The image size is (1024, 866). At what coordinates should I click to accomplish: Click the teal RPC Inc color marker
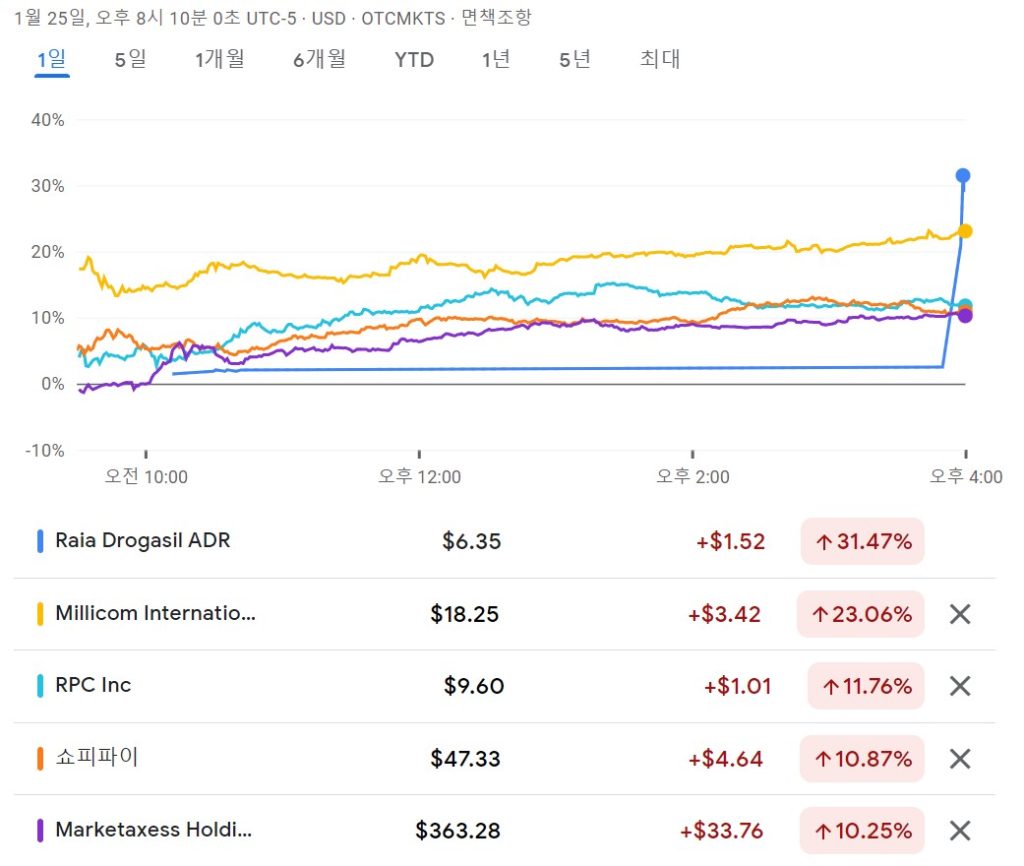tap(40, 686)
